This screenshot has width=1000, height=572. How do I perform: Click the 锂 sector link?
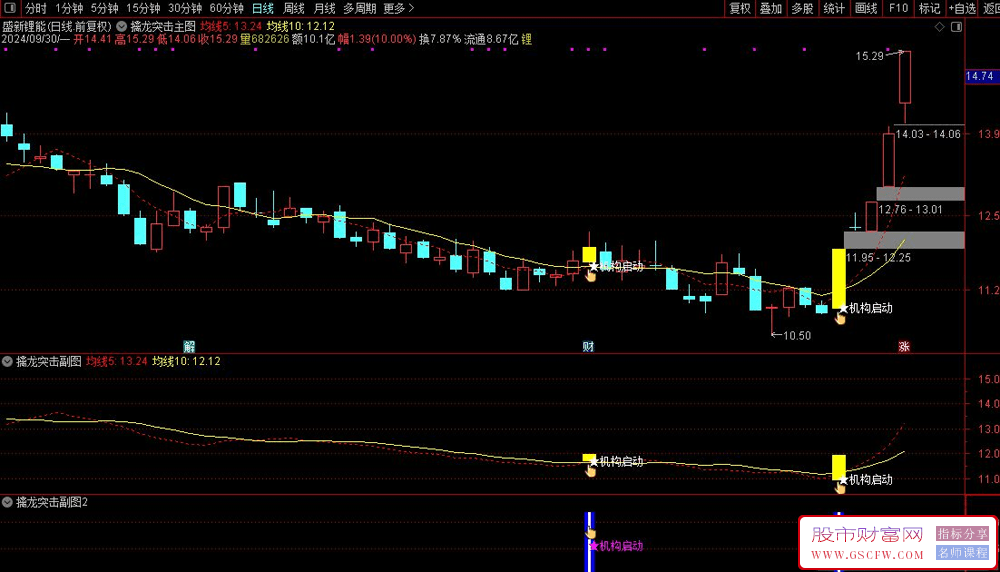[x=527, y=39]
